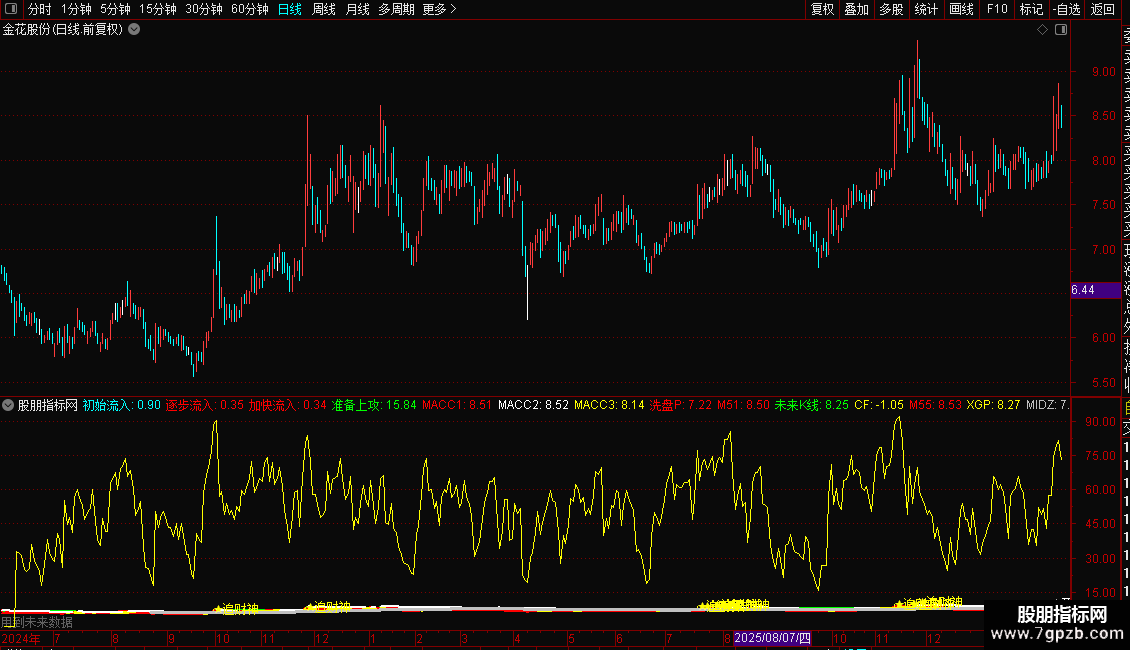Click the 用到未来数据 warning text
This screenshot has height=650, width=1130.
point(37,622)
